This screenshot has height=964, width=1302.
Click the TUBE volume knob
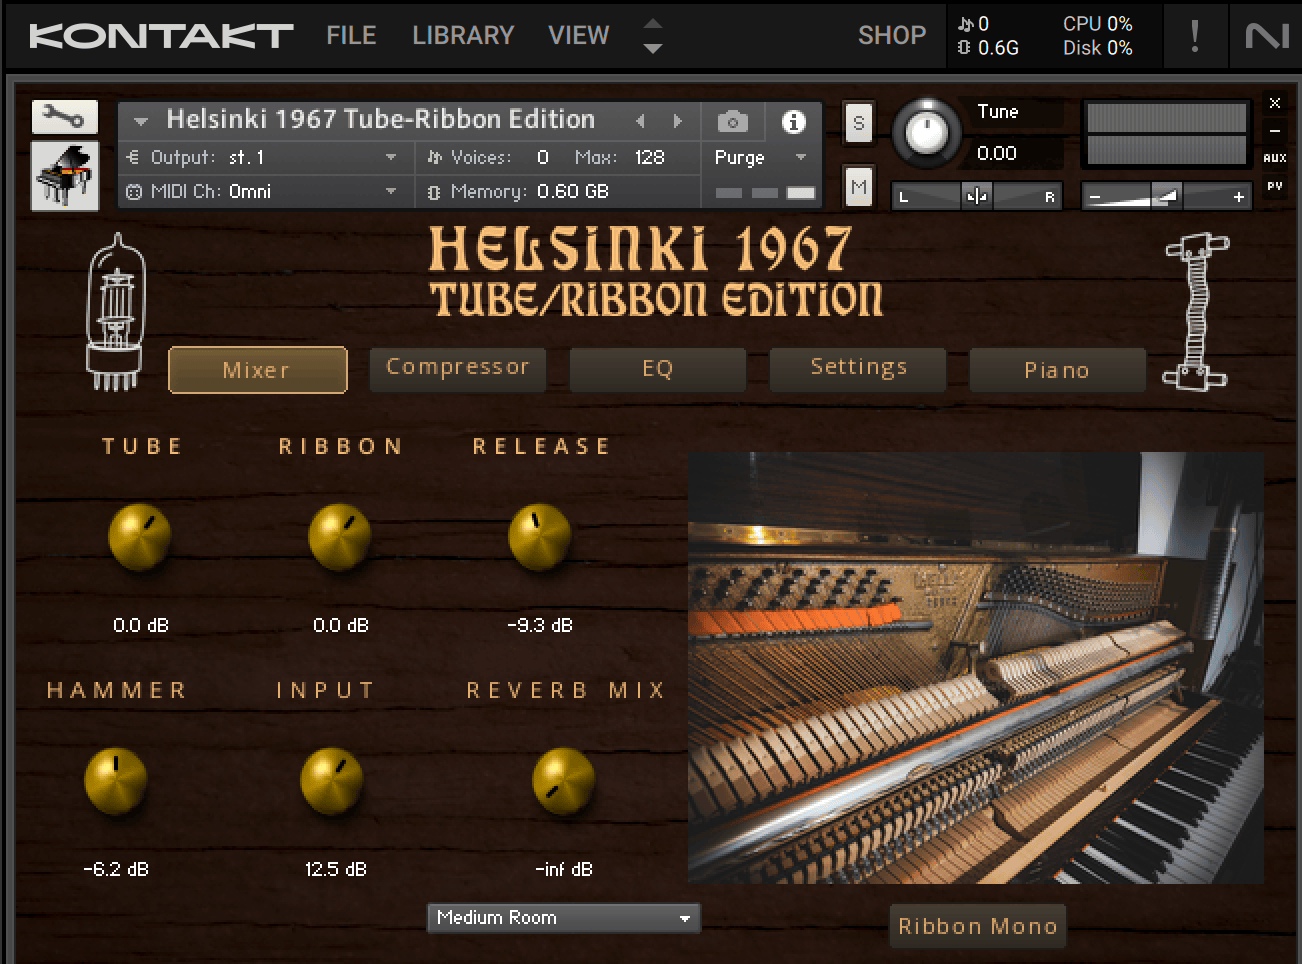click(x=140, y=537)
